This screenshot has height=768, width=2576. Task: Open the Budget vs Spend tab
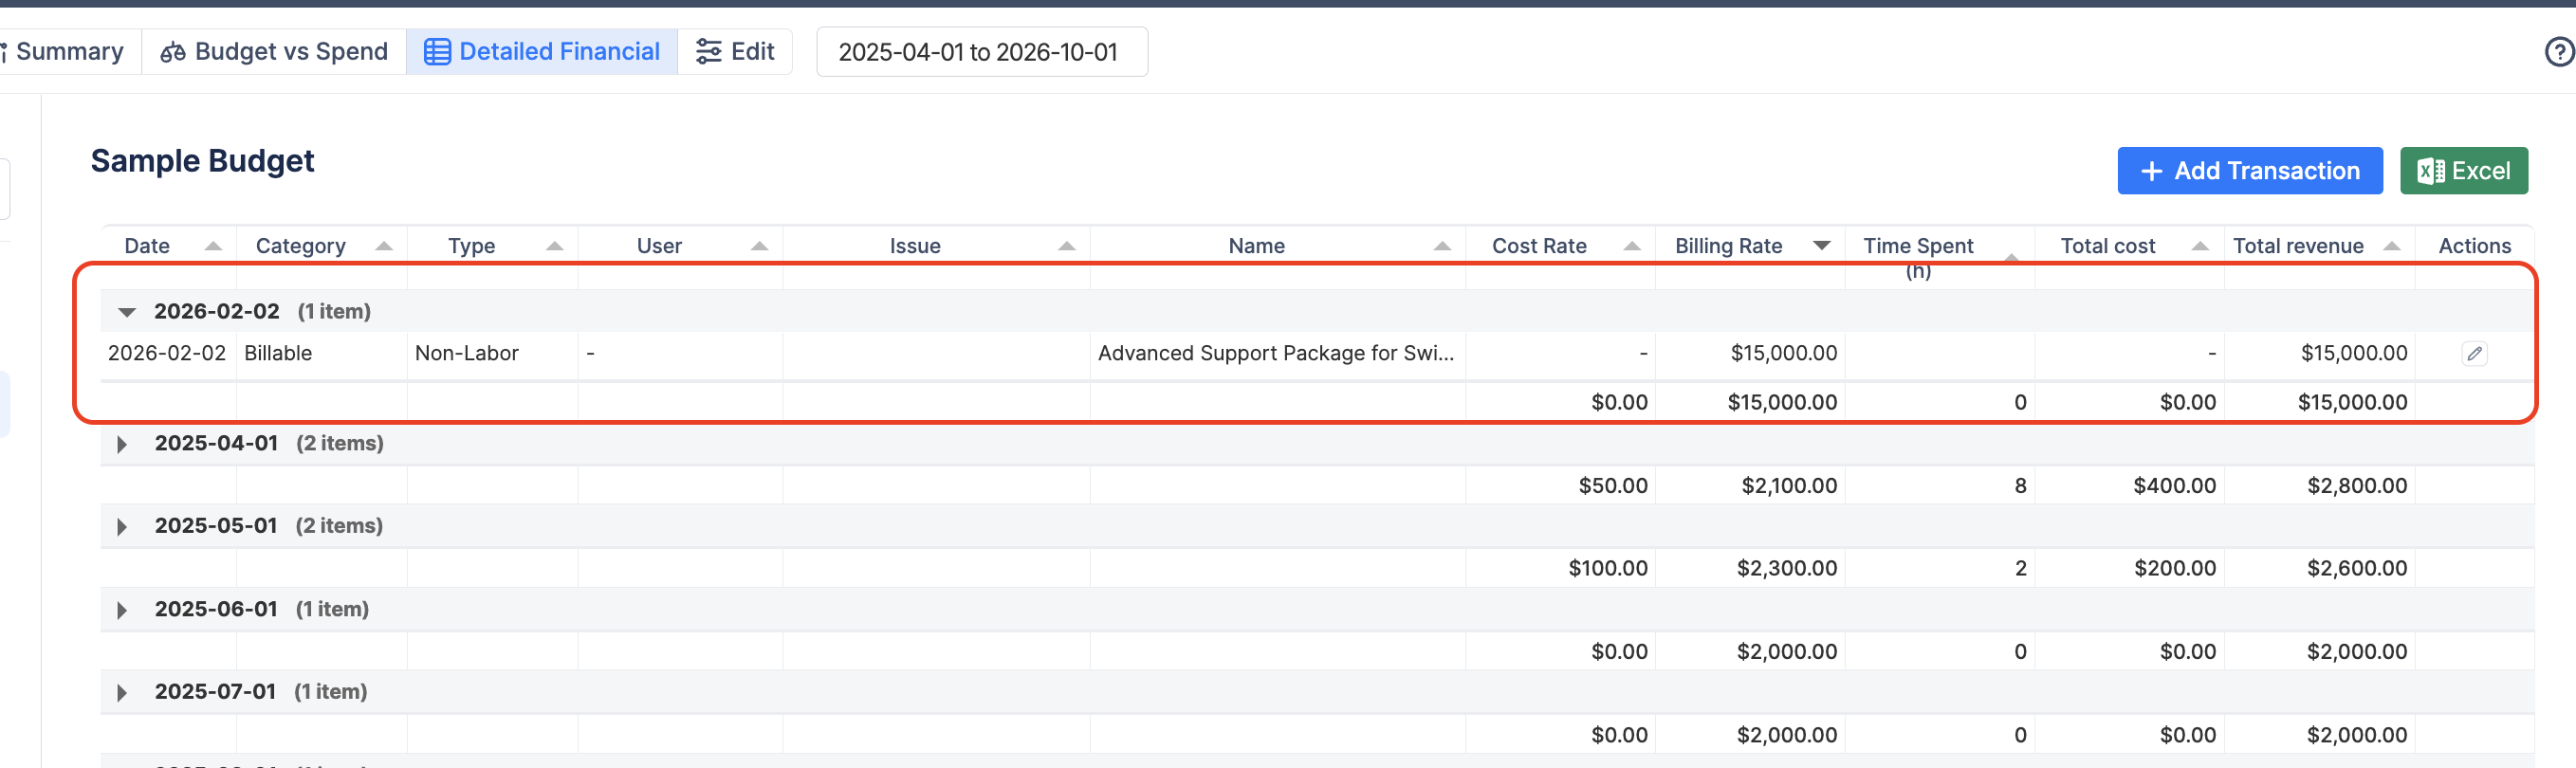(x=274, y=52)
